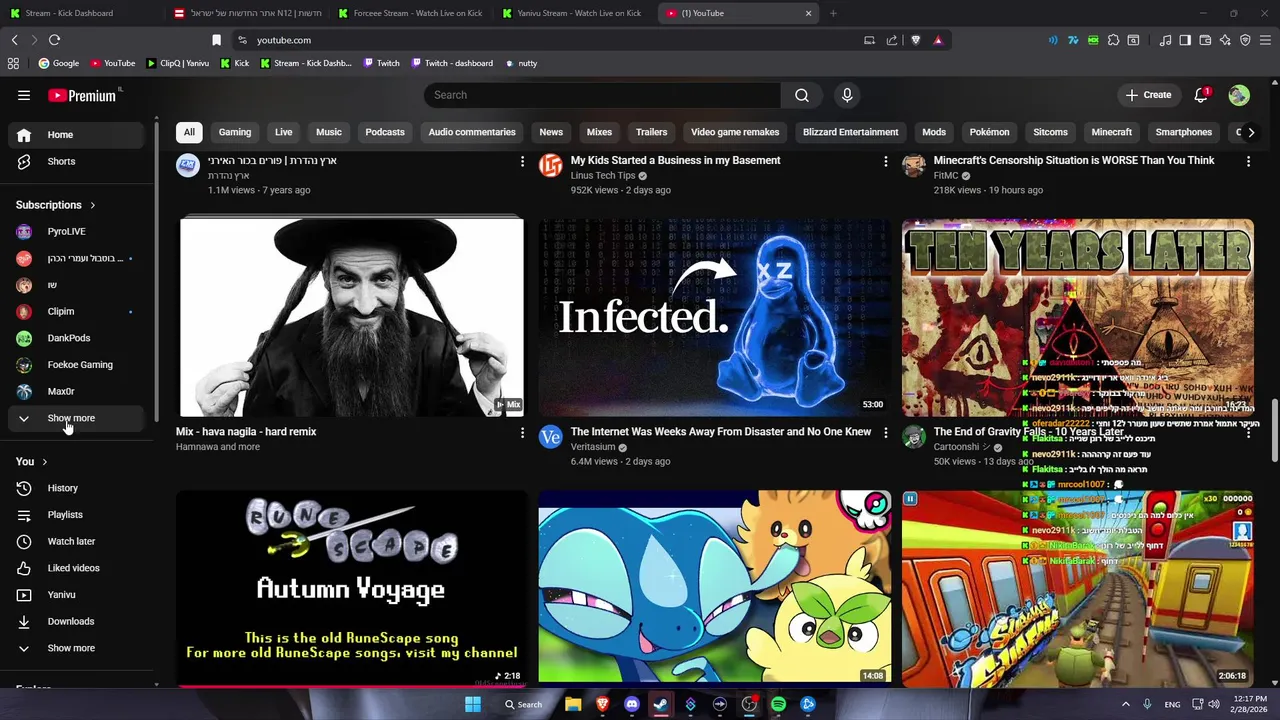
Task: Open the You section chevron
Action: (x=45, y=462)
